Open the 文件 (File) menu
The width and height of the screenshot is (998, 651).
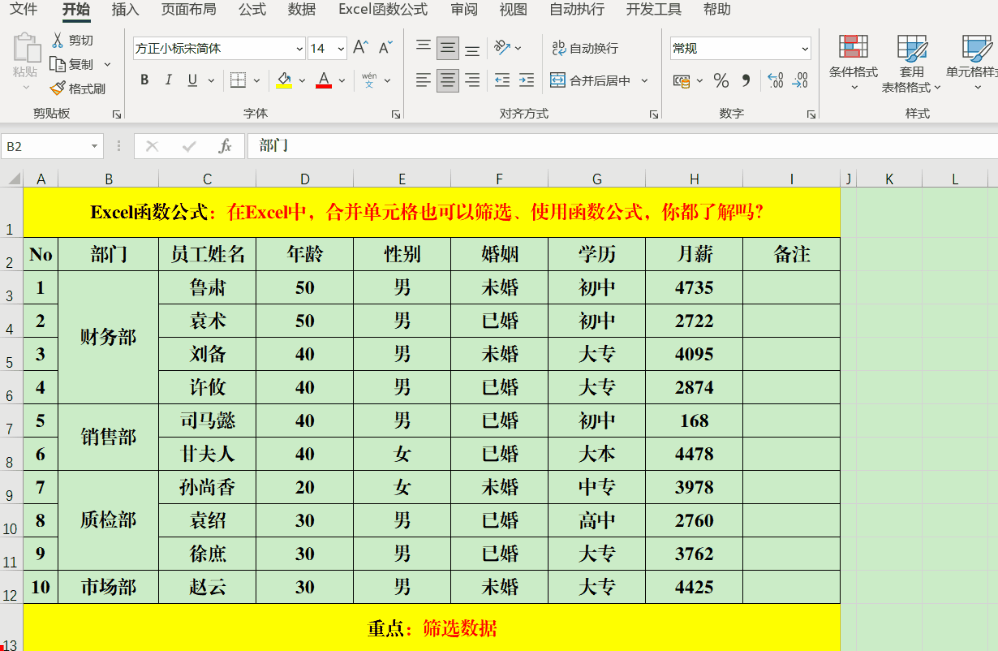point(24,9)
